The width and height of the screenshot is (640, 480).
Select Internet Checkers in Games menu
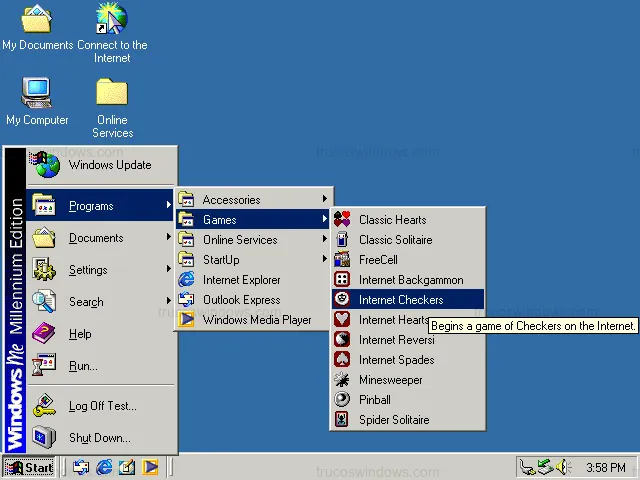[400, 300]
